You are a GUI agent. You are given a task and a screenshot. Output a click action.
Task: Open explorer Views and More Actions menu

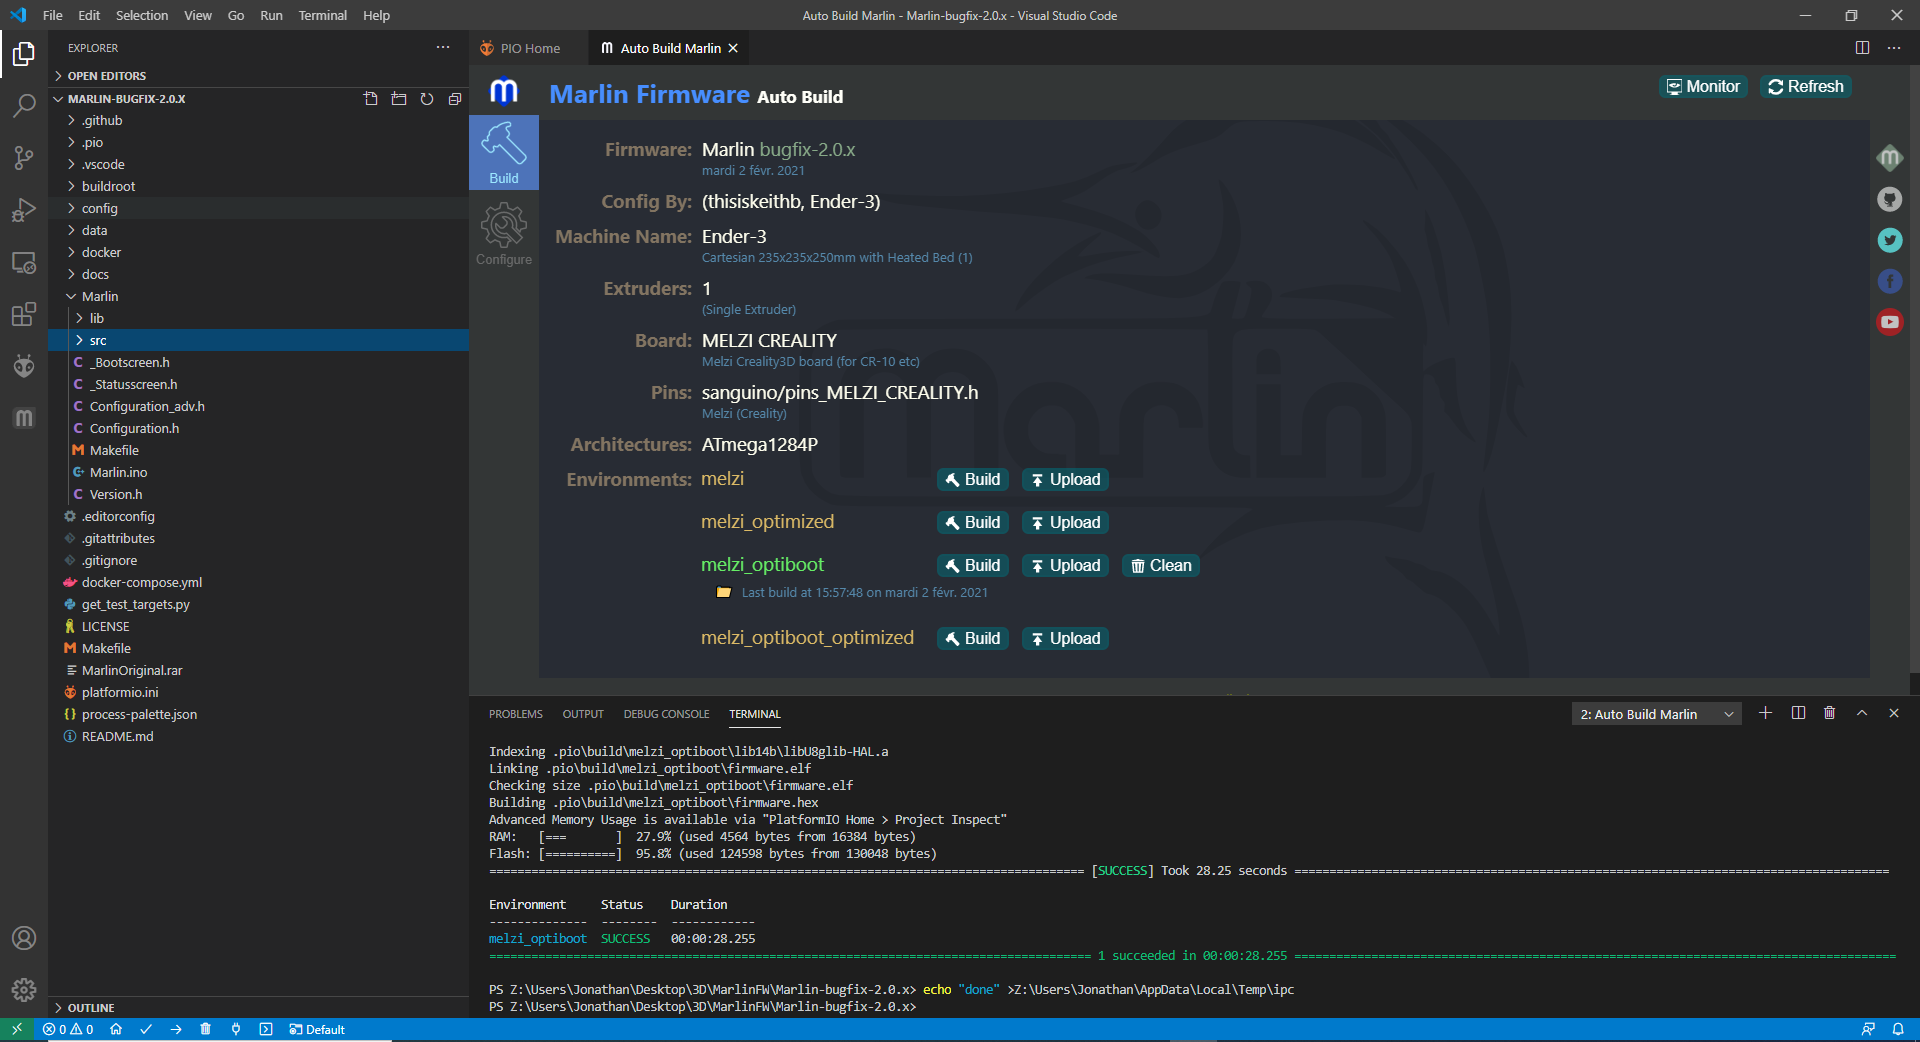point(443,47)
